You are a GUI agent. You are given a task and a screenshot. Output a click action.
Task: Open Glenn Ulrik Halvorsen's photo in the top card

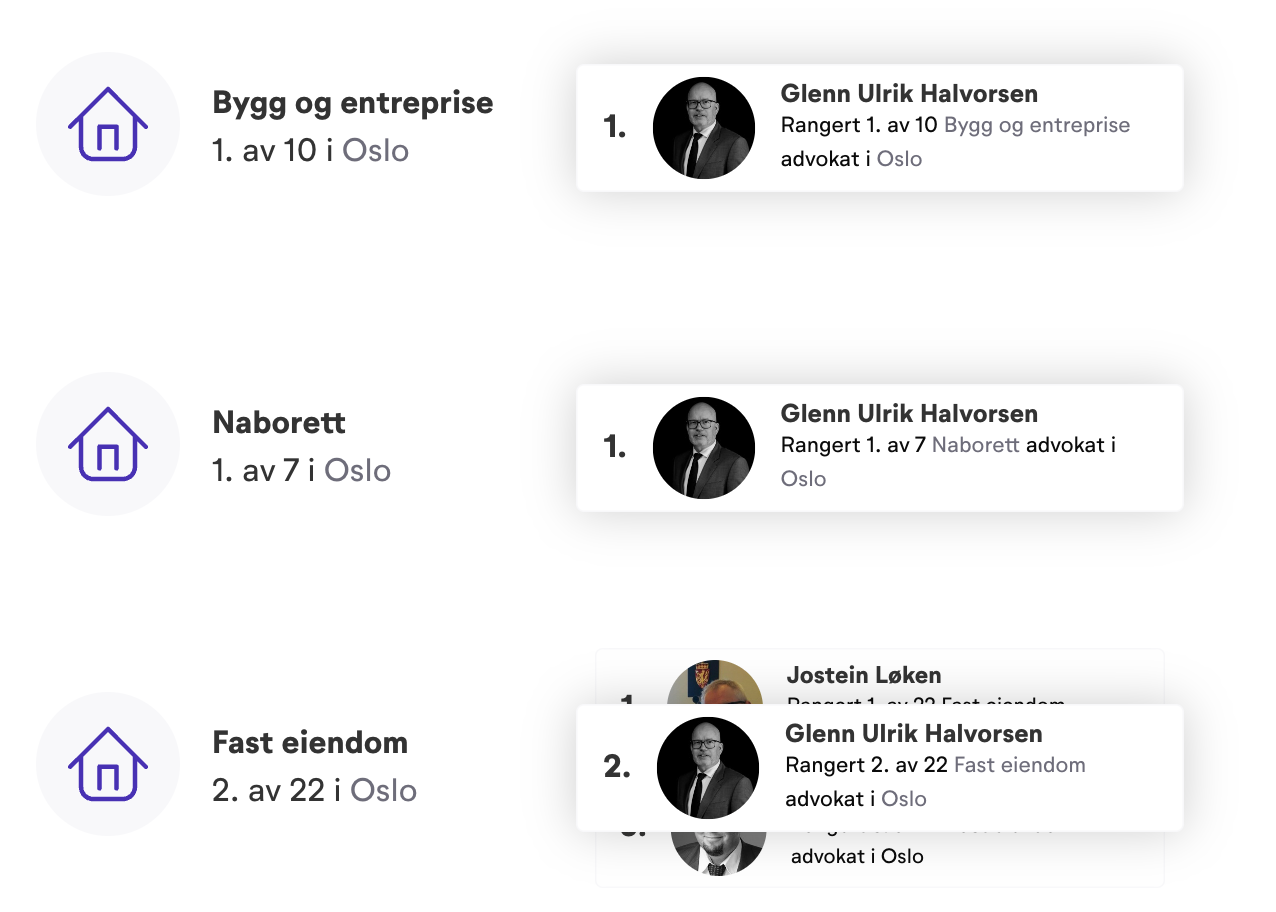704,127
